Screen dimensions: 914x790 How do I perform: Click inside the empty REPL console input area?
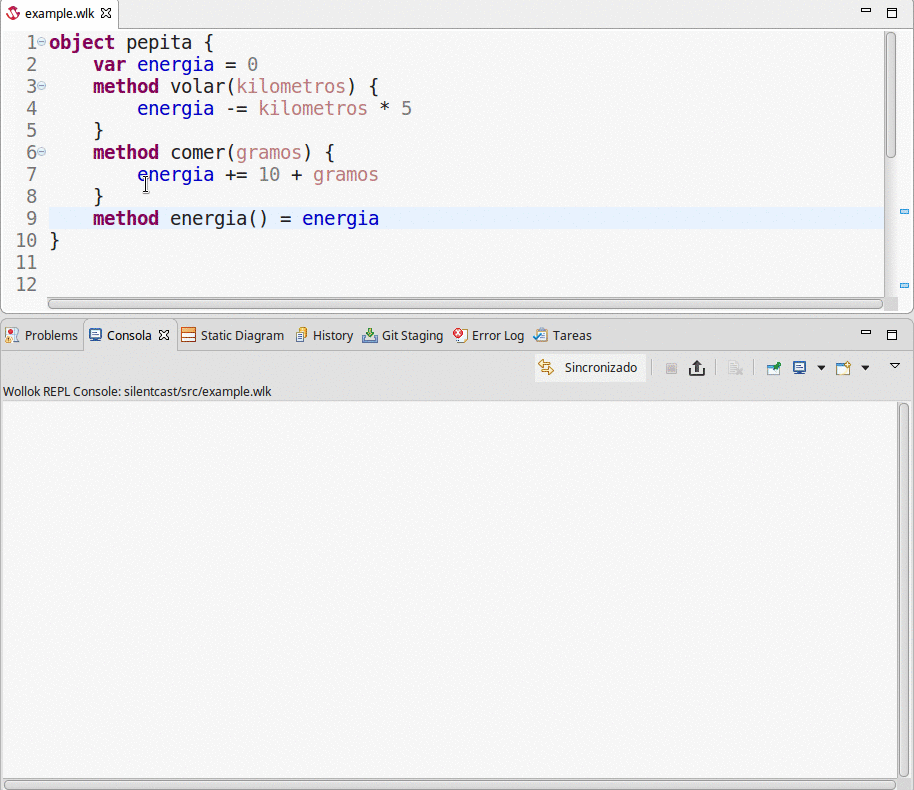pyautogui.click(x=449, y=589)
